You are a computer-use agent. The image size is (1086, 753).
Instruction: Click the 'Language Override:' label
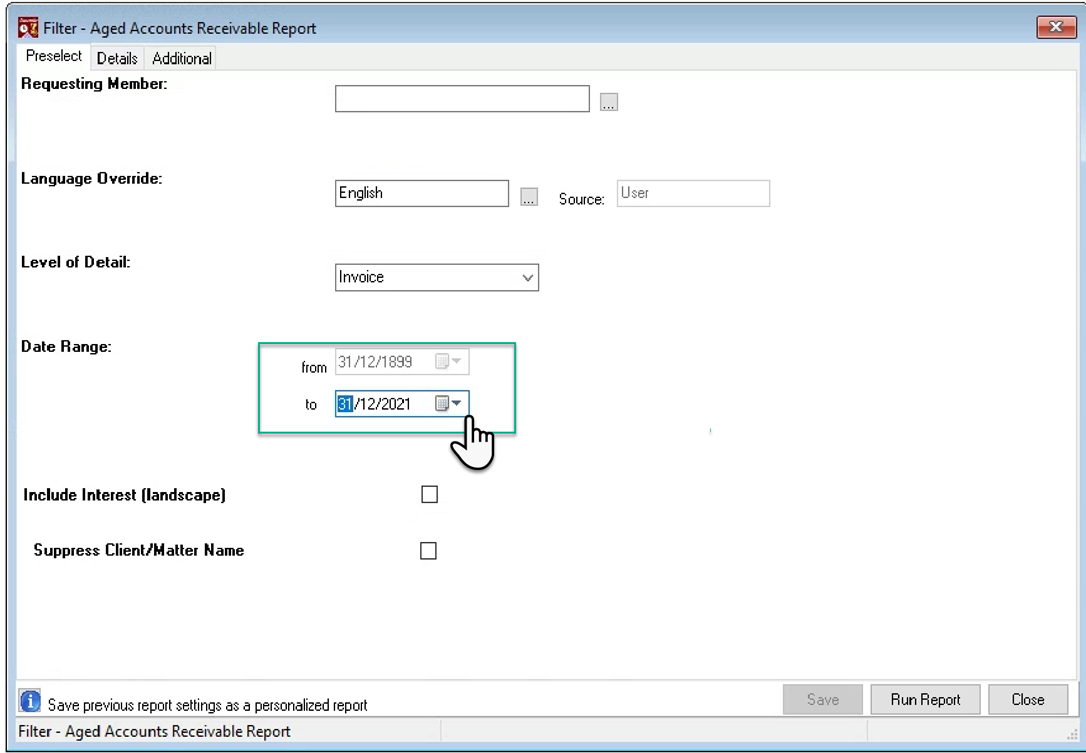click(91, 179)
